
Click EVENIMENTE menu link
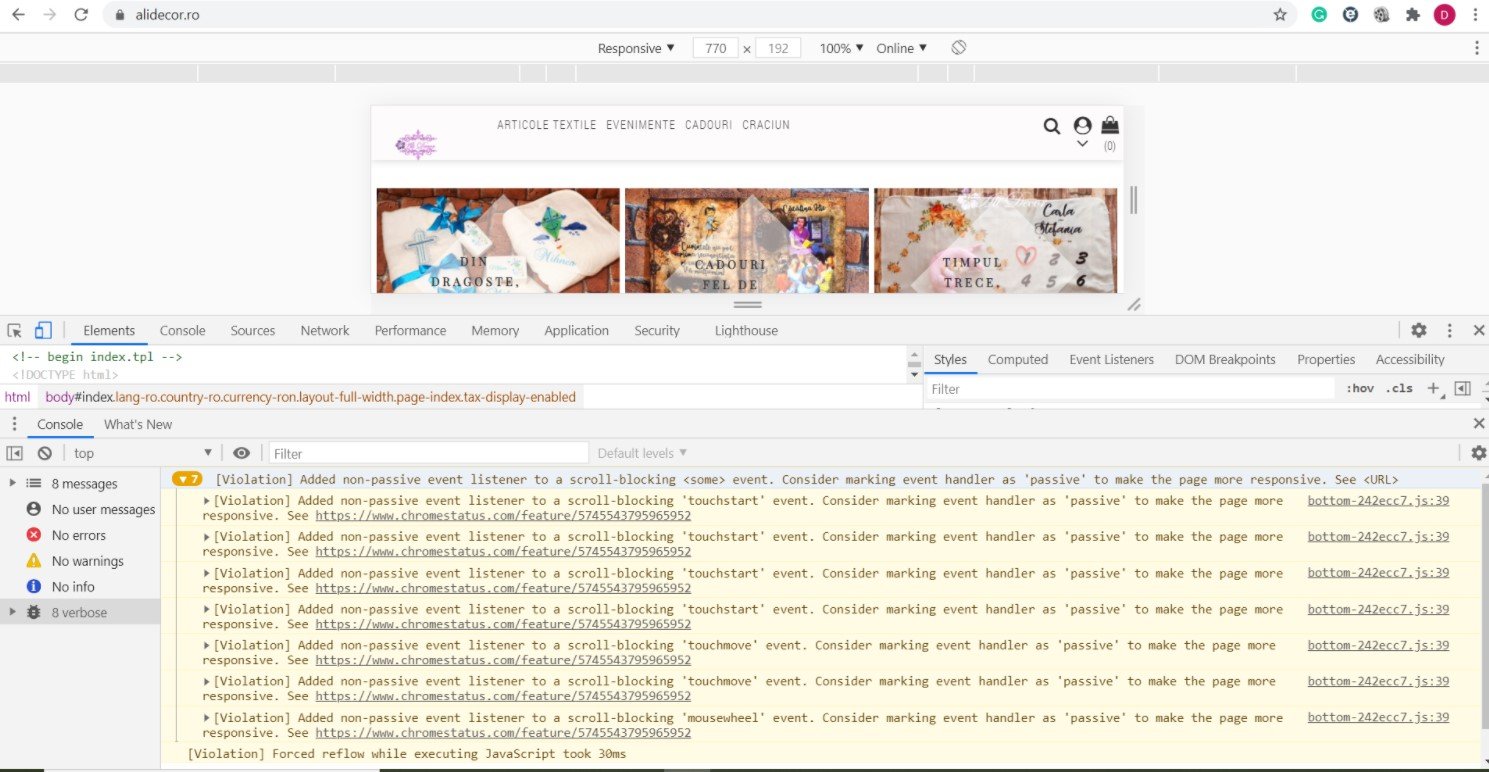641,125
